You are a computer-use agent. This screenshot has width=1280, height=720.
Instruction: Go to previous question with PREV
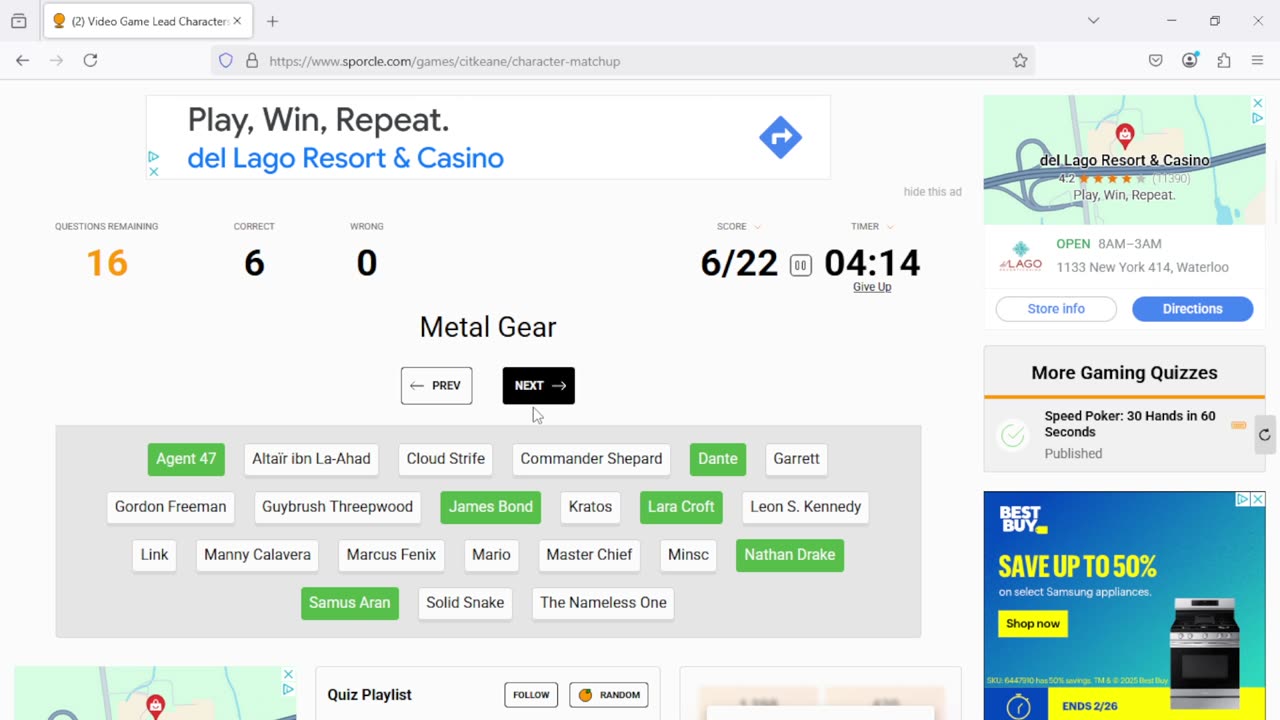tap(436, 386)
